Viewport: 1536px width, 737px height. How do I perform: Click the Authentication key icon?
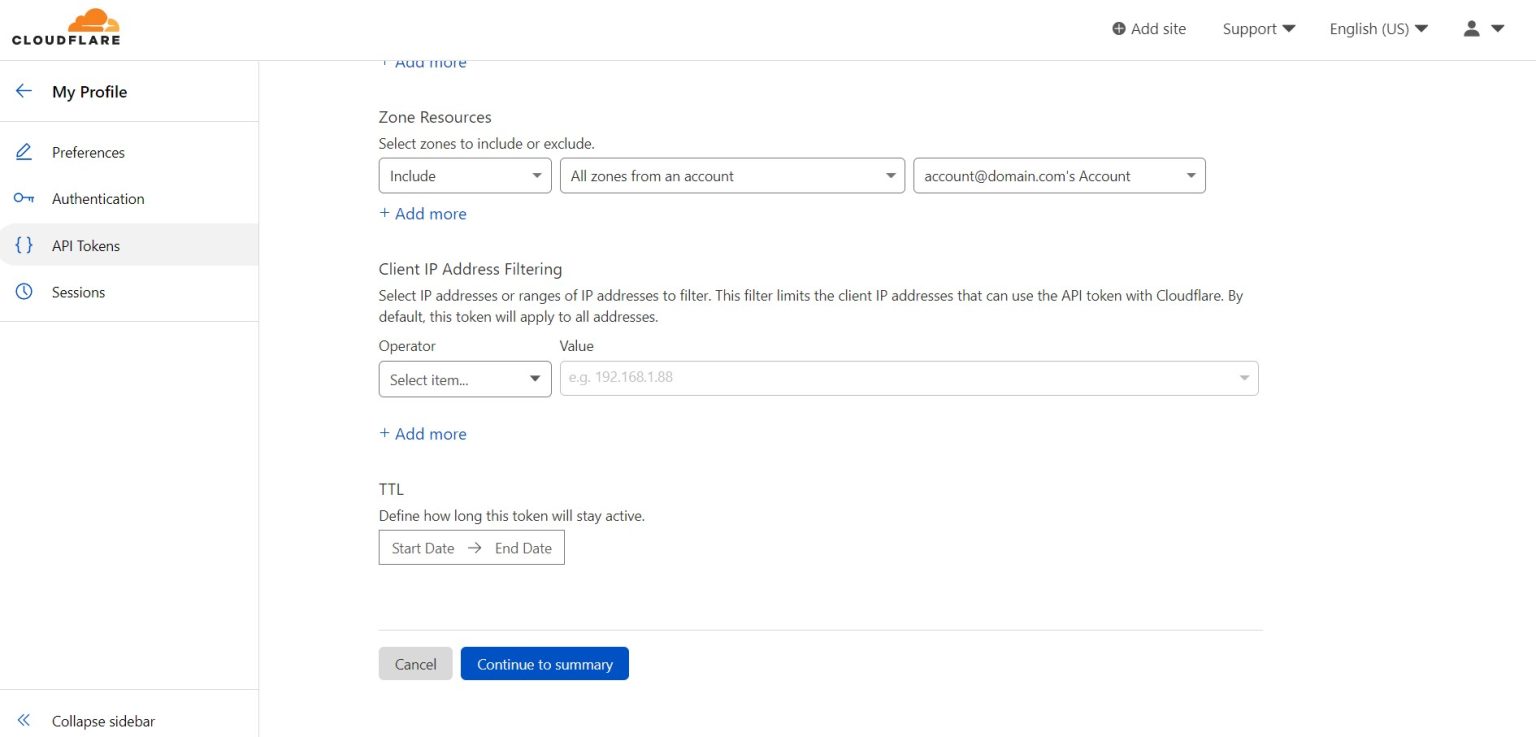pos(24,198)
